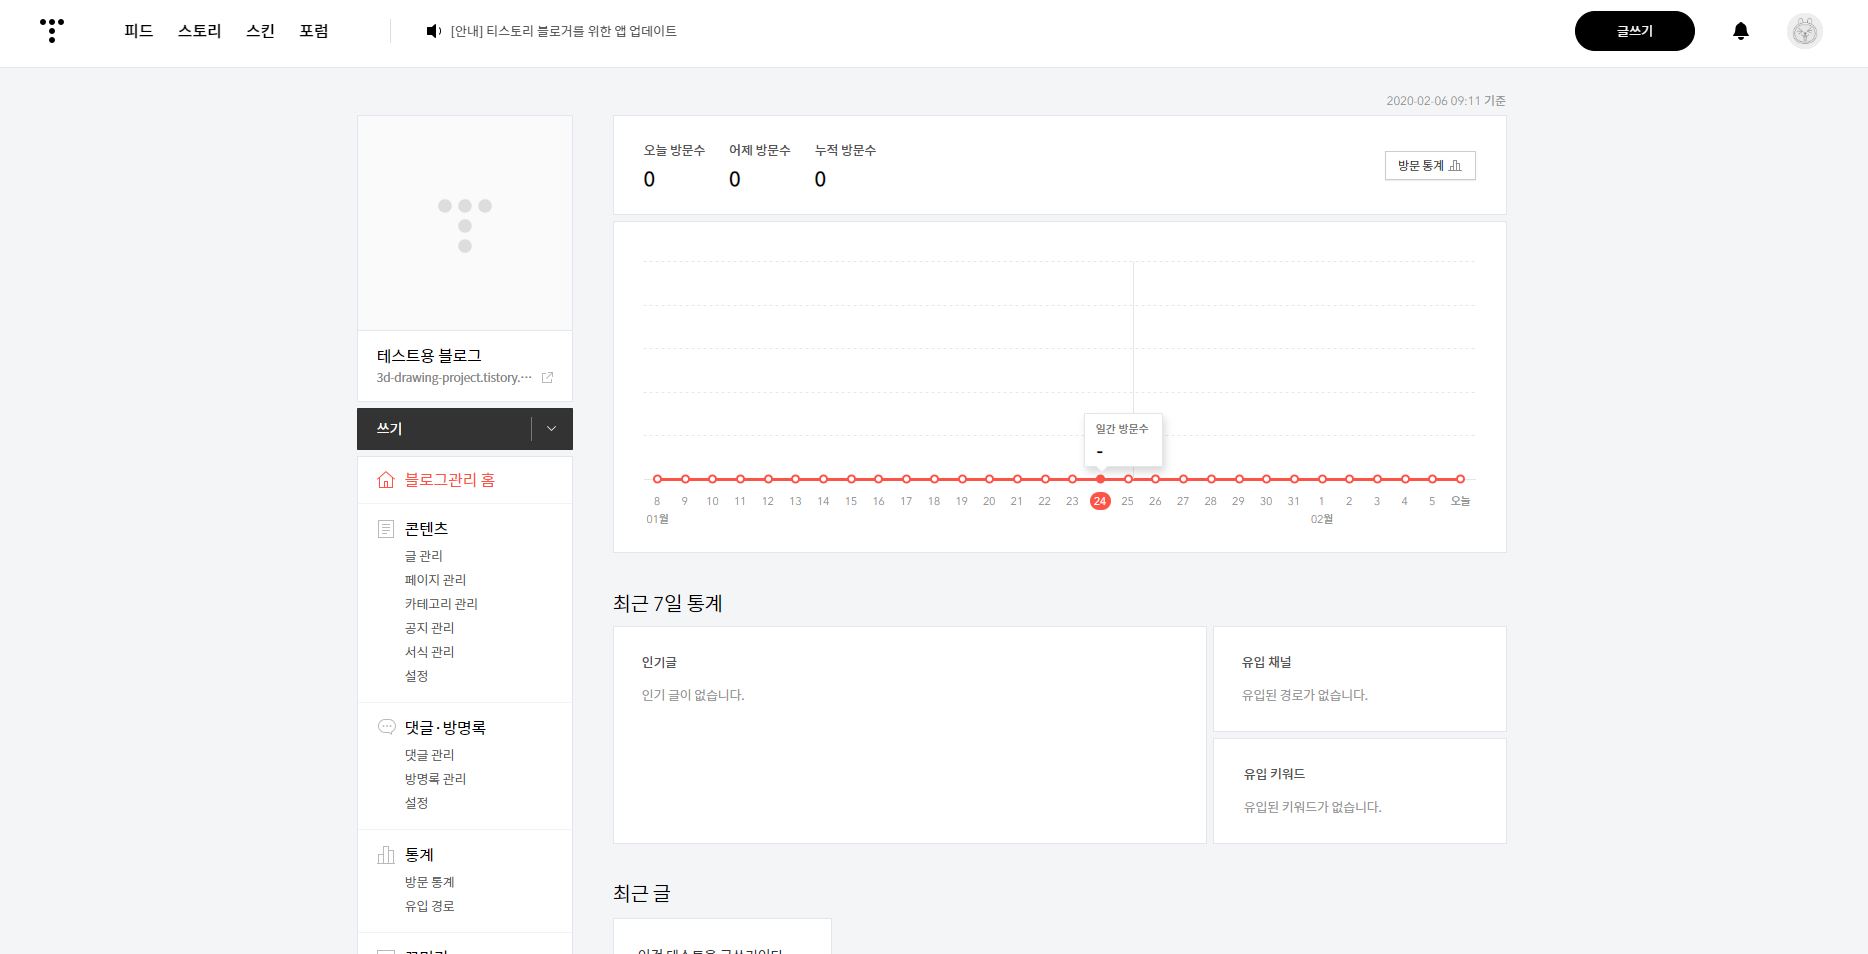Open 공지 관리

coord(430,628)
